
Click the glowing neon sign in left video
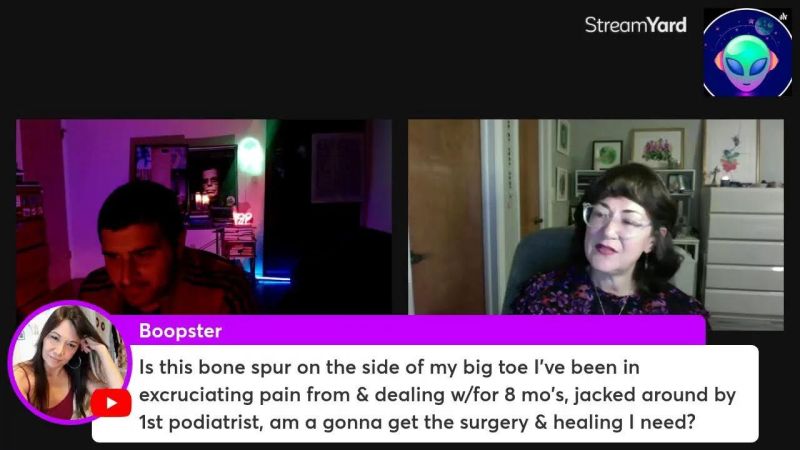(243, 217)
